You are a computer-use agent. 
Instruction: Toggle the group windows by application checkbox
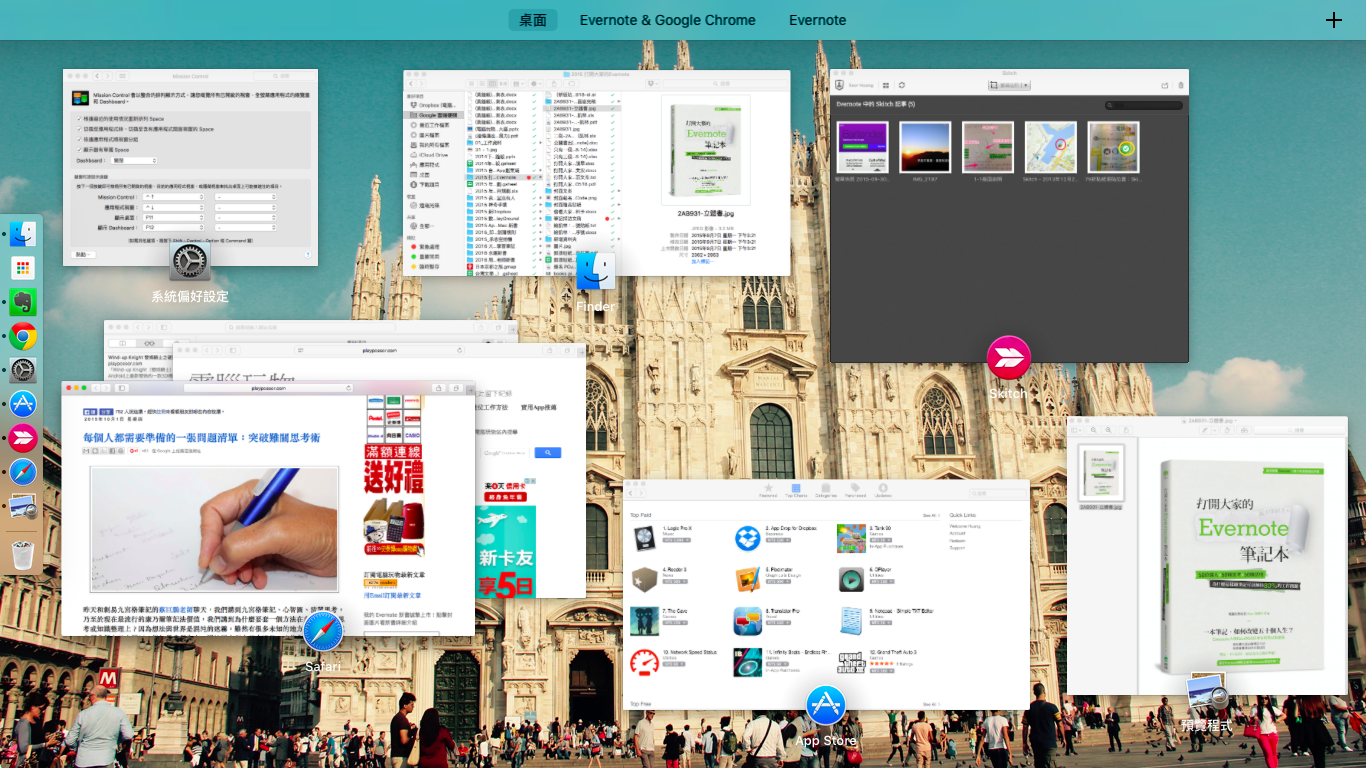point(80,138)
